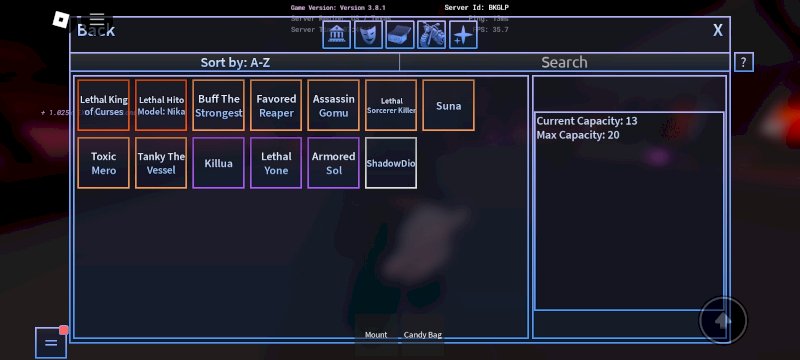Select the Assassin Gomu unit
This screenshot has height=360, width=800.
click(334, 105)
